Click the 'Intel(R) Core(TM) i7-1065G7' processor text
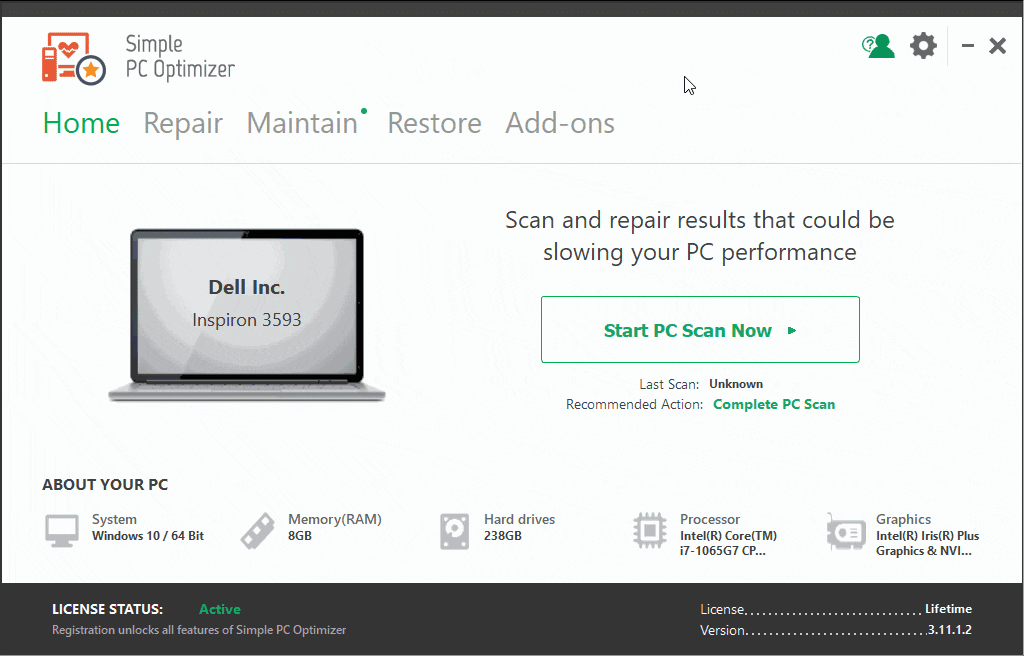The width and height of the screenshot is (1024, 656). 728,543
